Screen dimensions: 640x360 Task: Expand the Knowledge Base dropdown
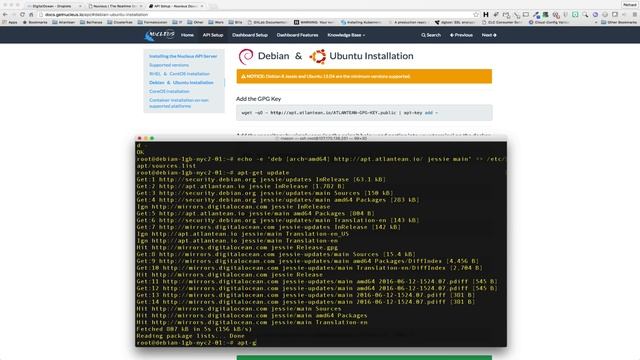tap(346, 35)
